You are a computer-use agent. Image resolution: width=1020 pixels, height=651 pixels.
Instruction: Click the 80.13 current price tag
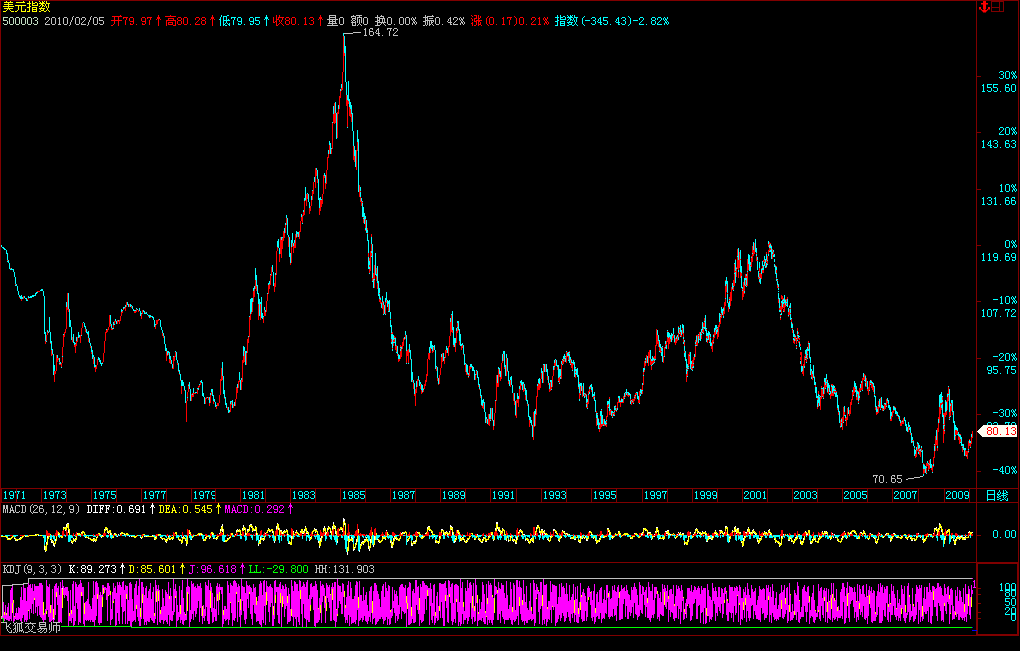tap(1000, 431)
